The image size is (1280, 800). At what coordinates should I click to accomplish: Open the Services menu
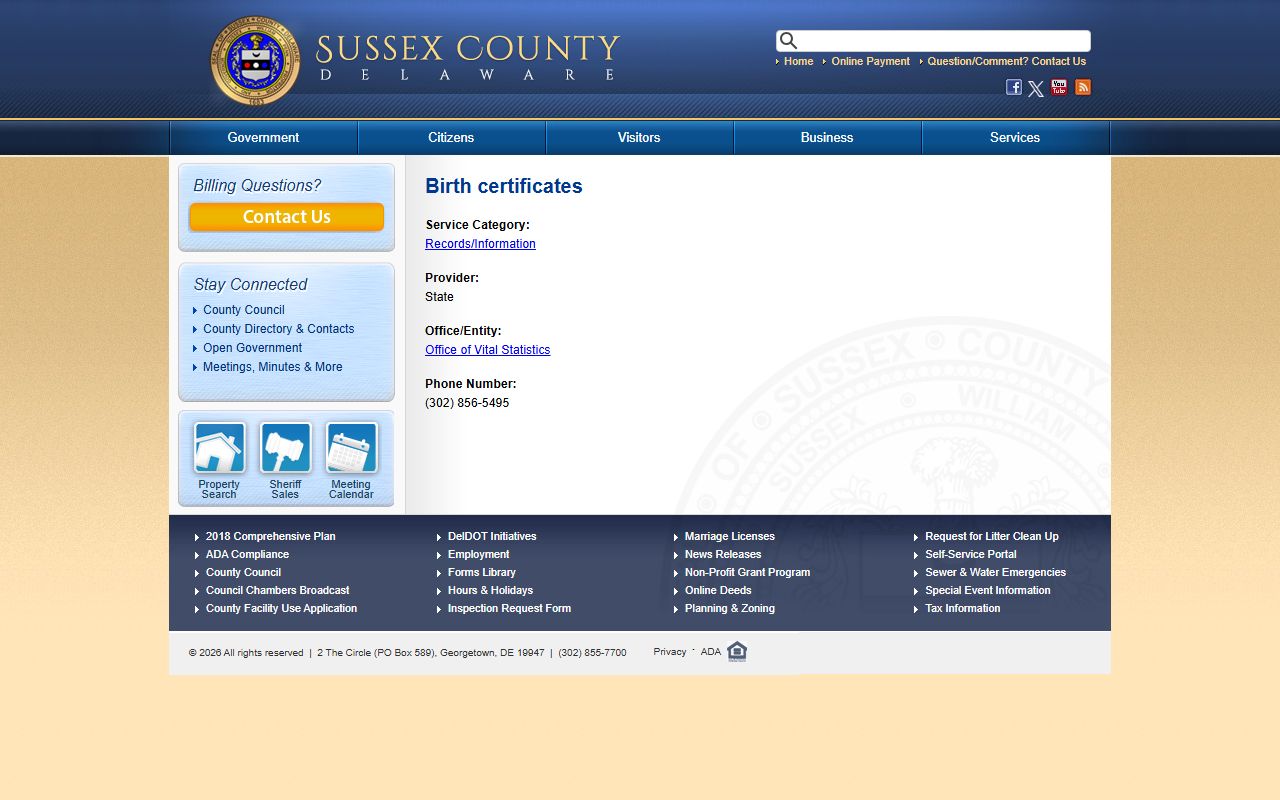point(1015,138)
